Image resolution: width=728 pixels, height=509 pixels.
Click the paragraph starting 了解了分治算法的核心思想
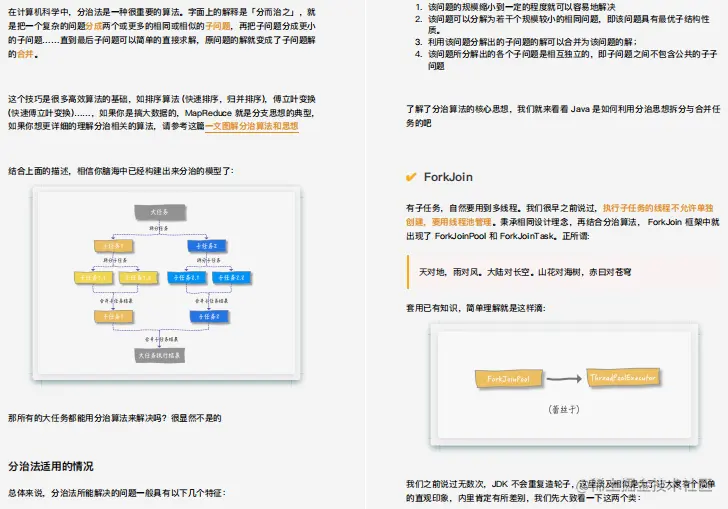click(x=563, y=116)
